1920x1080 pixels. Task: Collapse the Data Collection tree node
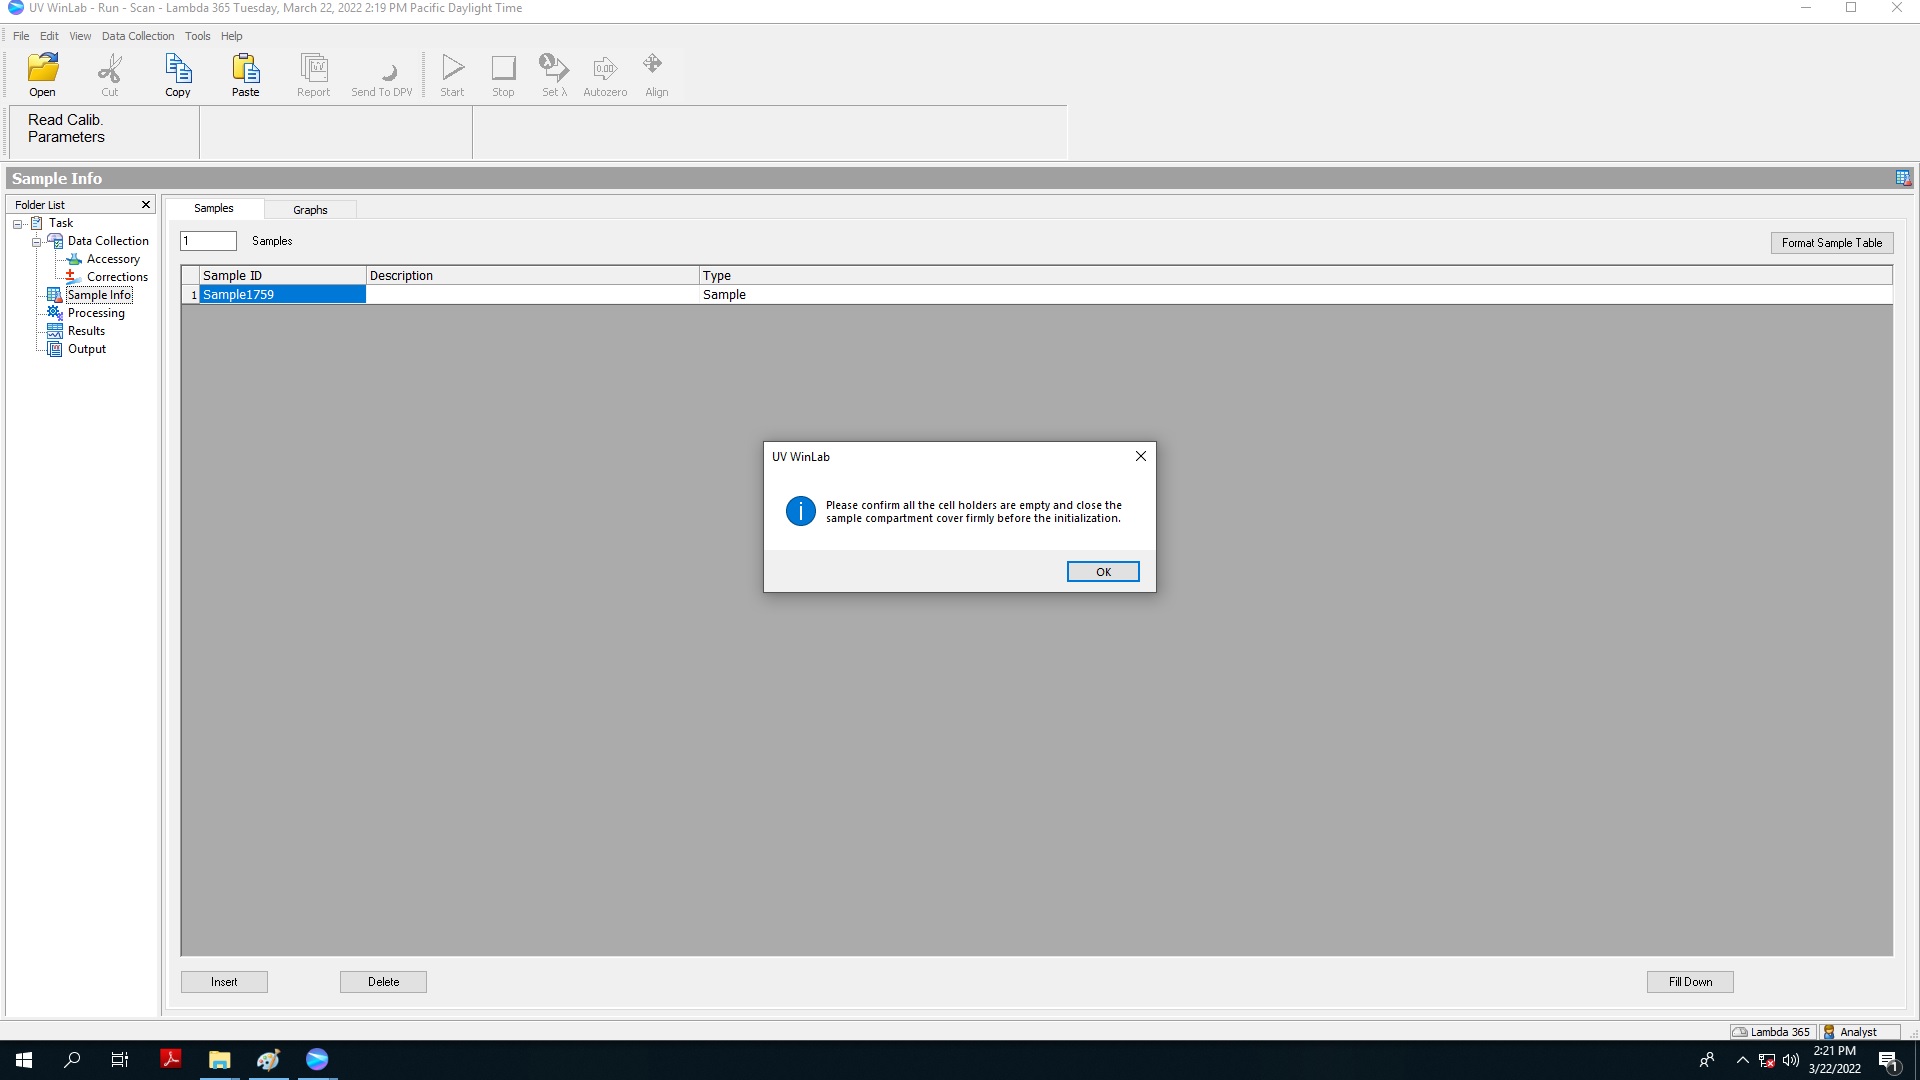37,242
